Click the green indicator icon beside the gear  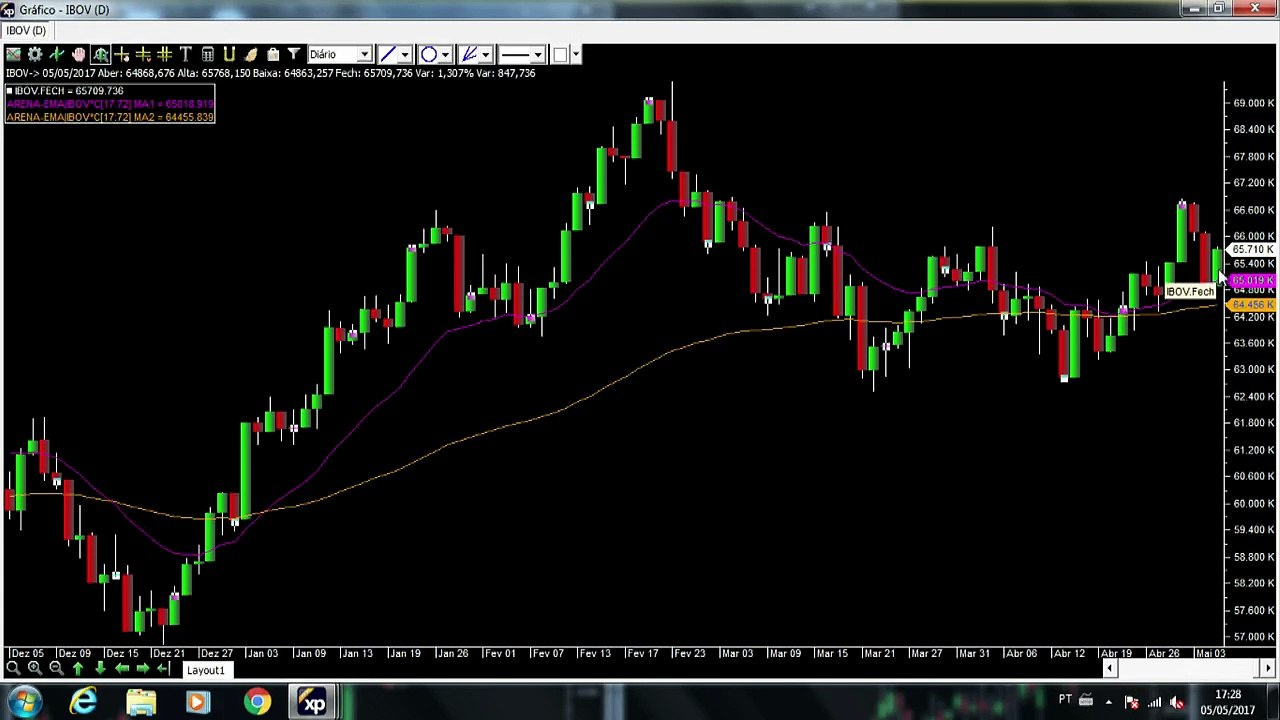click(57, 54)
